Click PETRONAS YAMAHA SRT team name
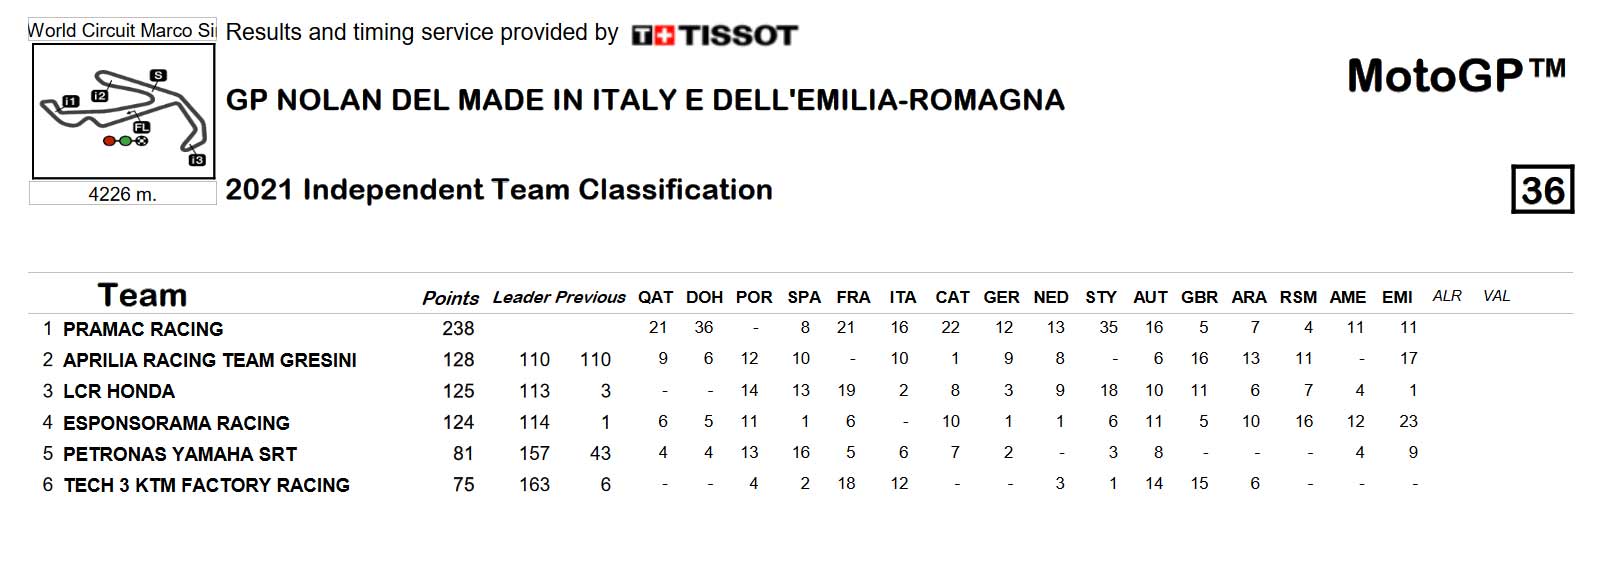 click(180, 454)
